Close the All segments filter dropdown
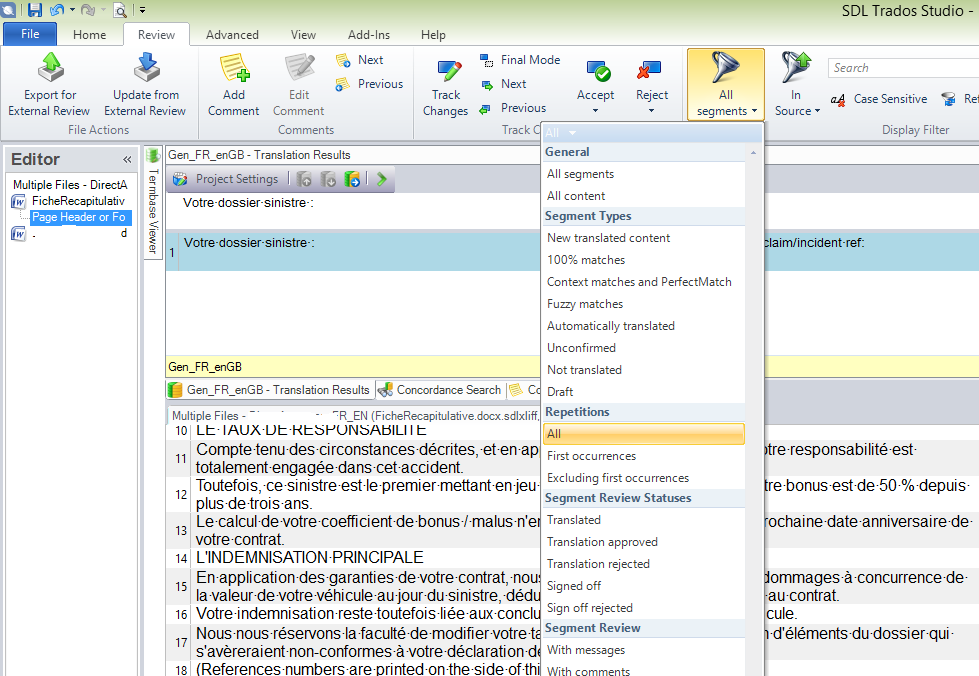The image size is (979, 676). point(726,84)
